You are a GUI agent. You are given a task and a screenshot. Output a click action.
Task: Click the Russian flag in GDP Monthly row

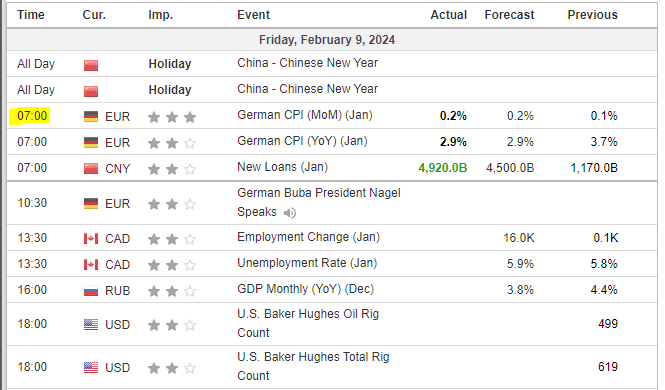(91, 291)
